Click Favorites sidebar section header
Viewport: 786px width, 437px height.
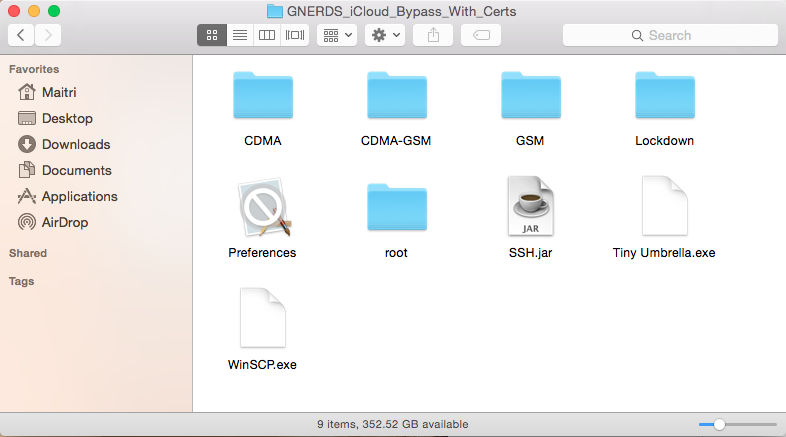(34, 69)
